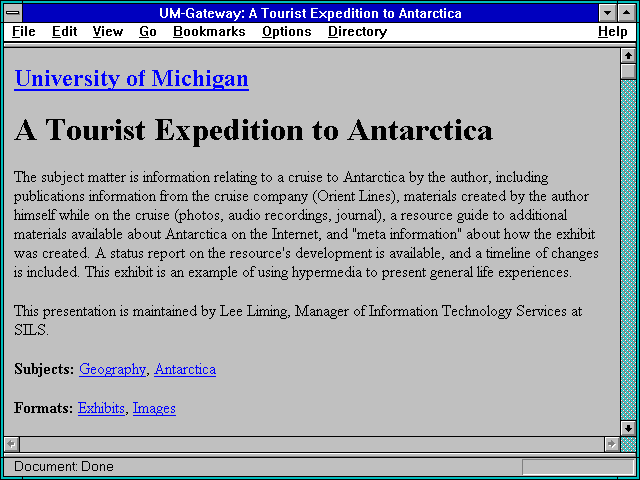
Task: Open the View menu
Action: tap(107, 32)
